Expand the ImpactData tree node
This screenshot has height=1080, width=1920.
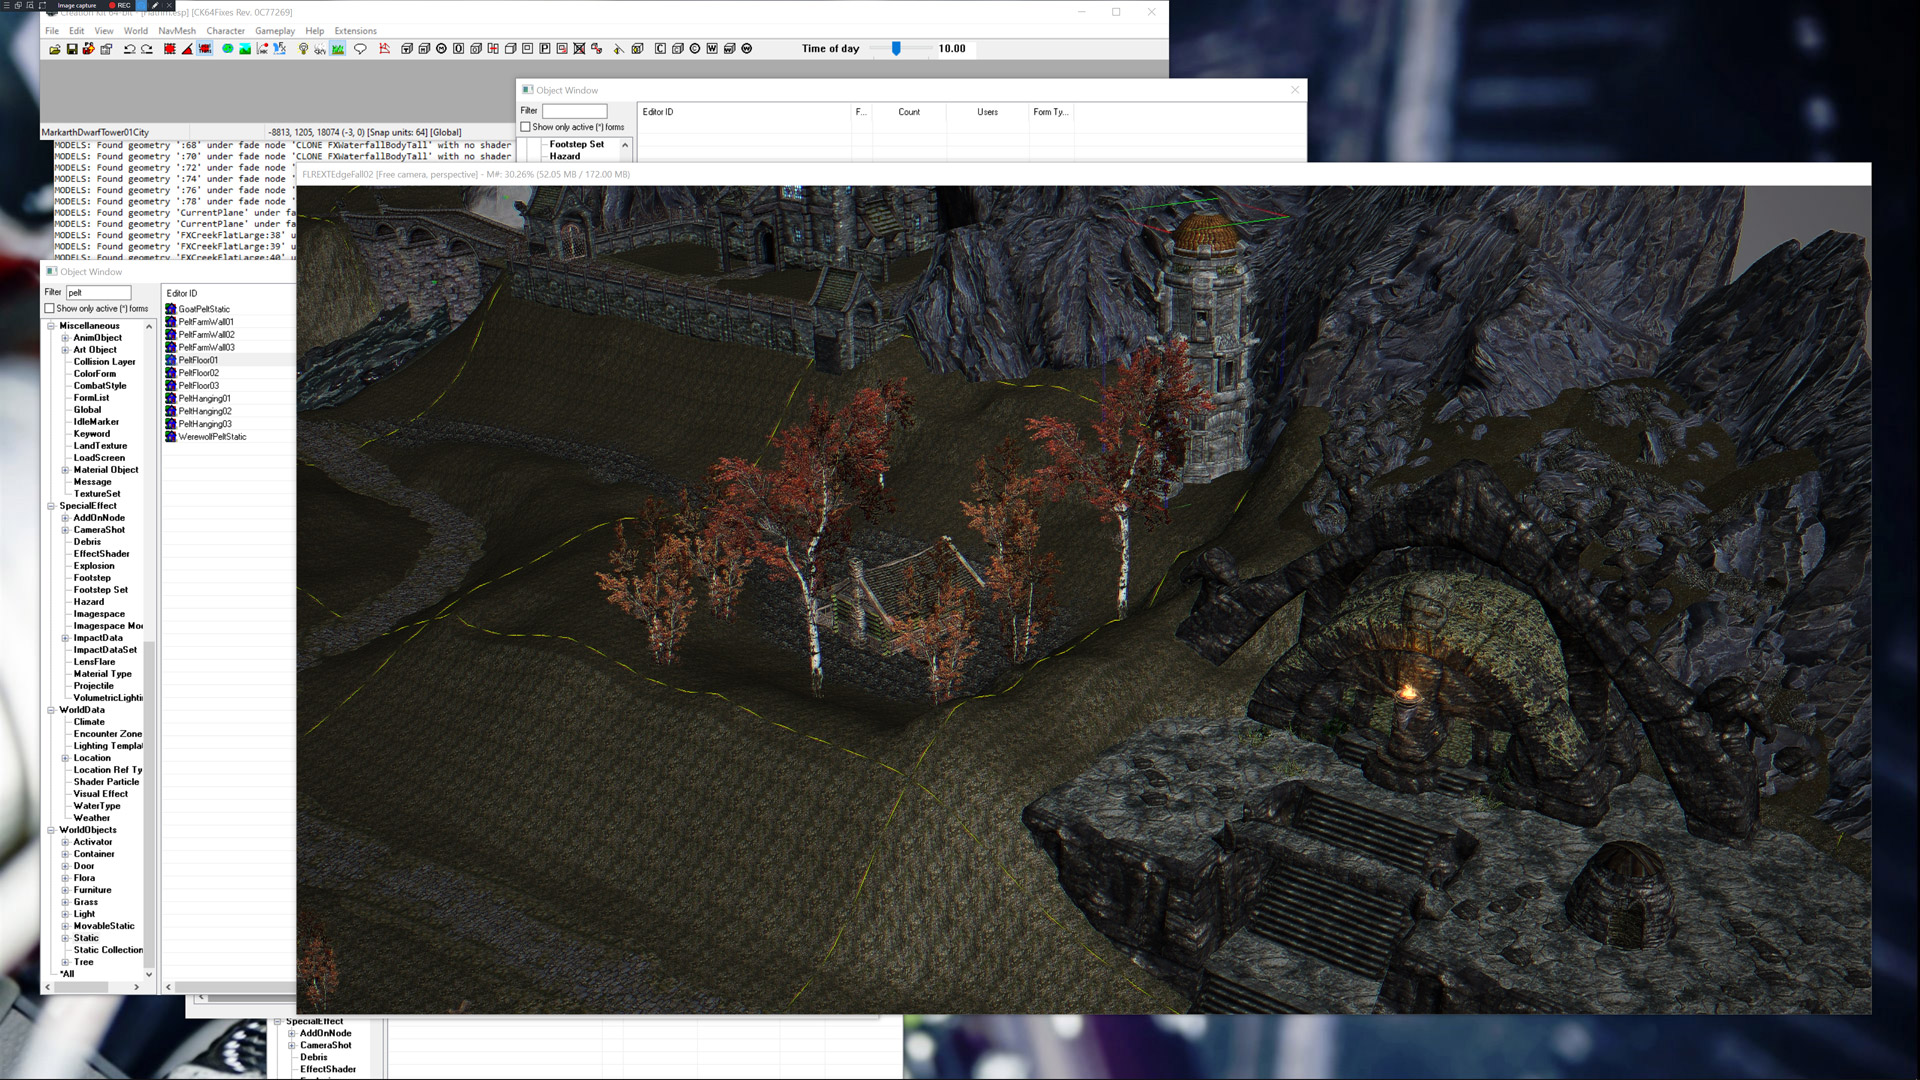65,638
